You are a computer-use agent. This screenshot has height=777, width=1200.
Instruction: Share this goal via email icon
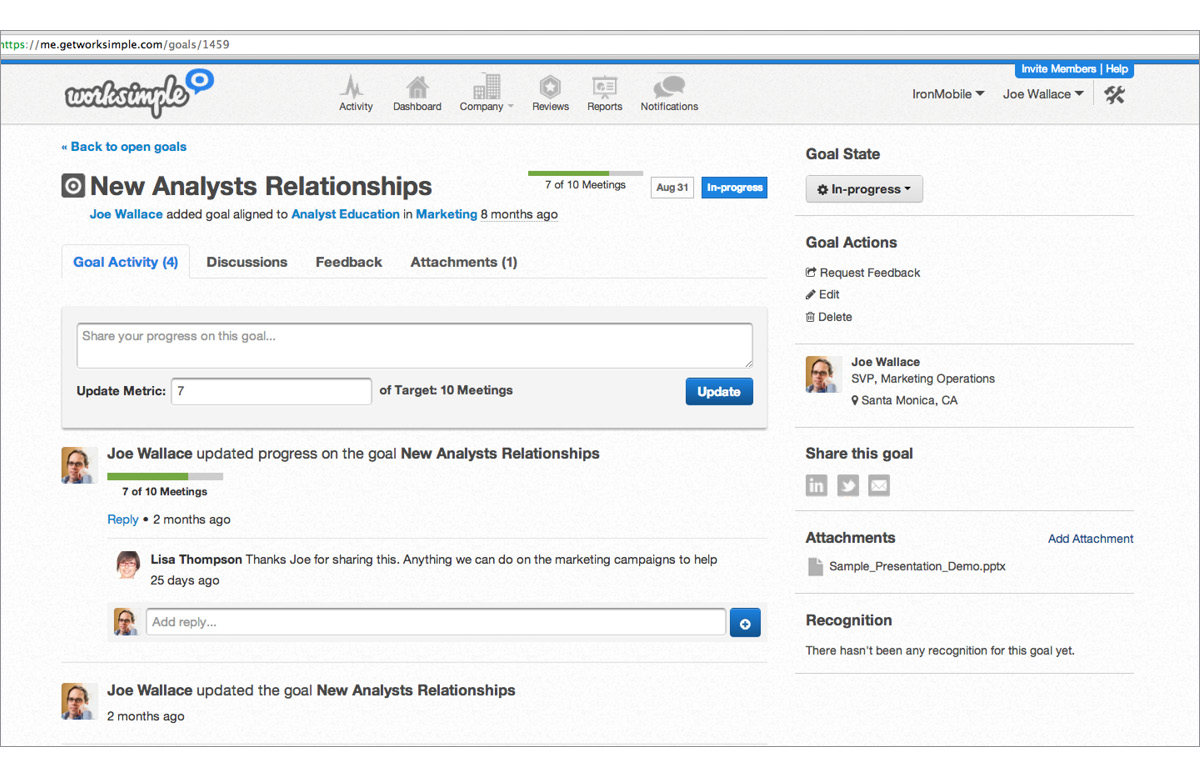click(x=878, y=486)
